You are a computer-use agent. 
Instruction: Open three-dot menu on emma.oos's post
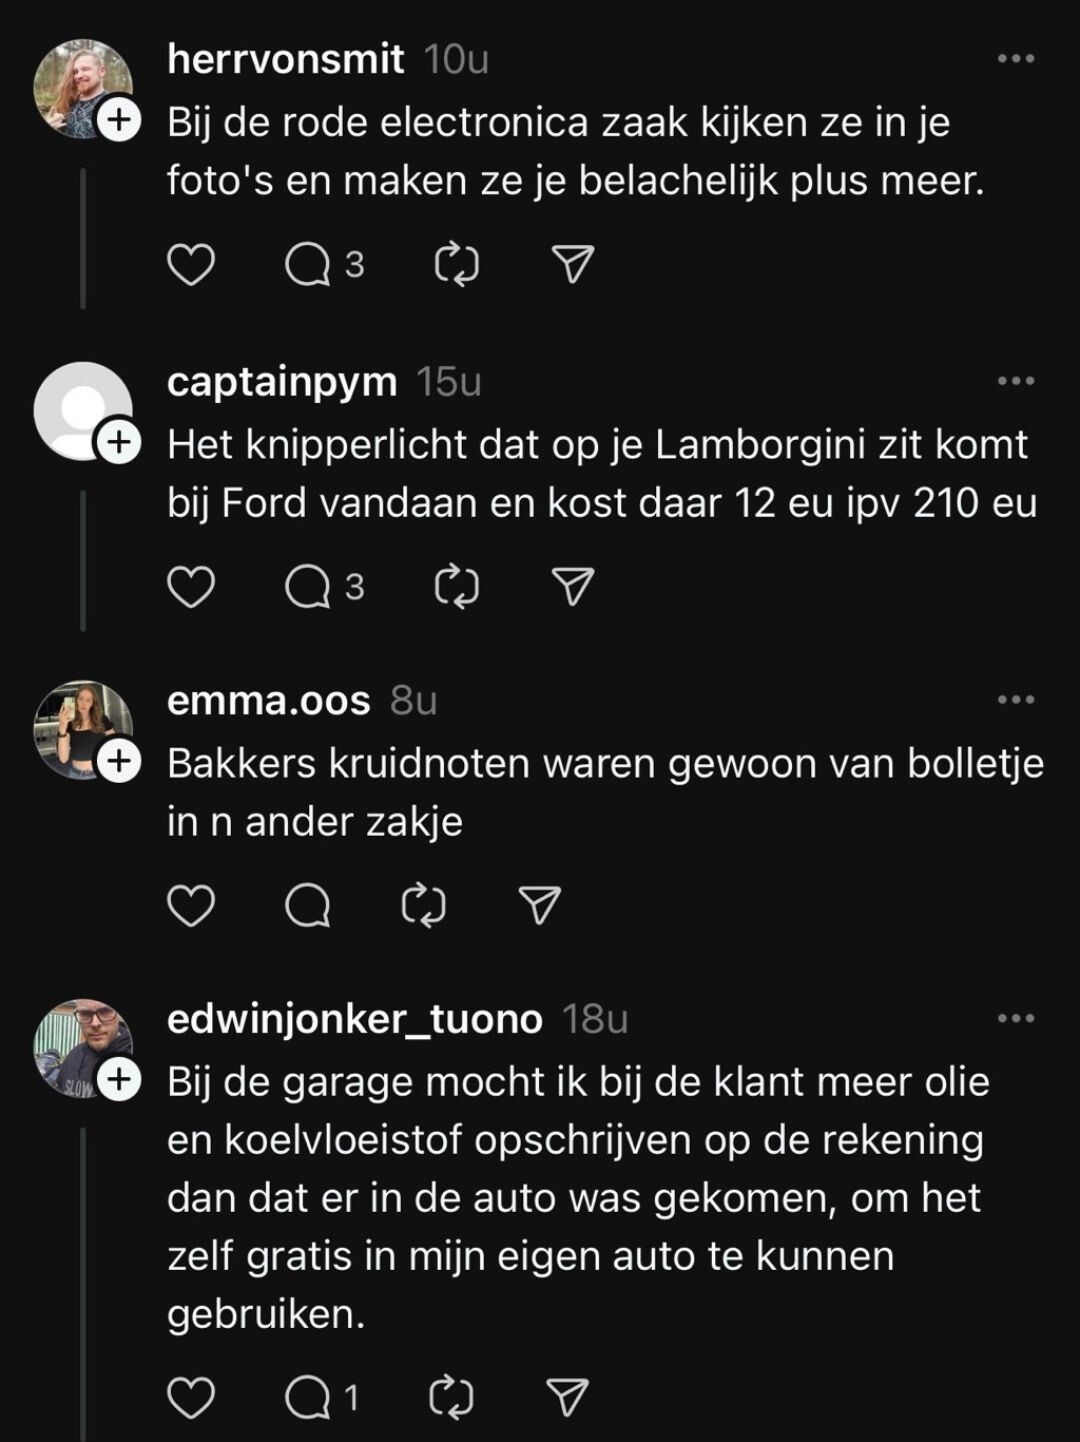click(1016, 700)
